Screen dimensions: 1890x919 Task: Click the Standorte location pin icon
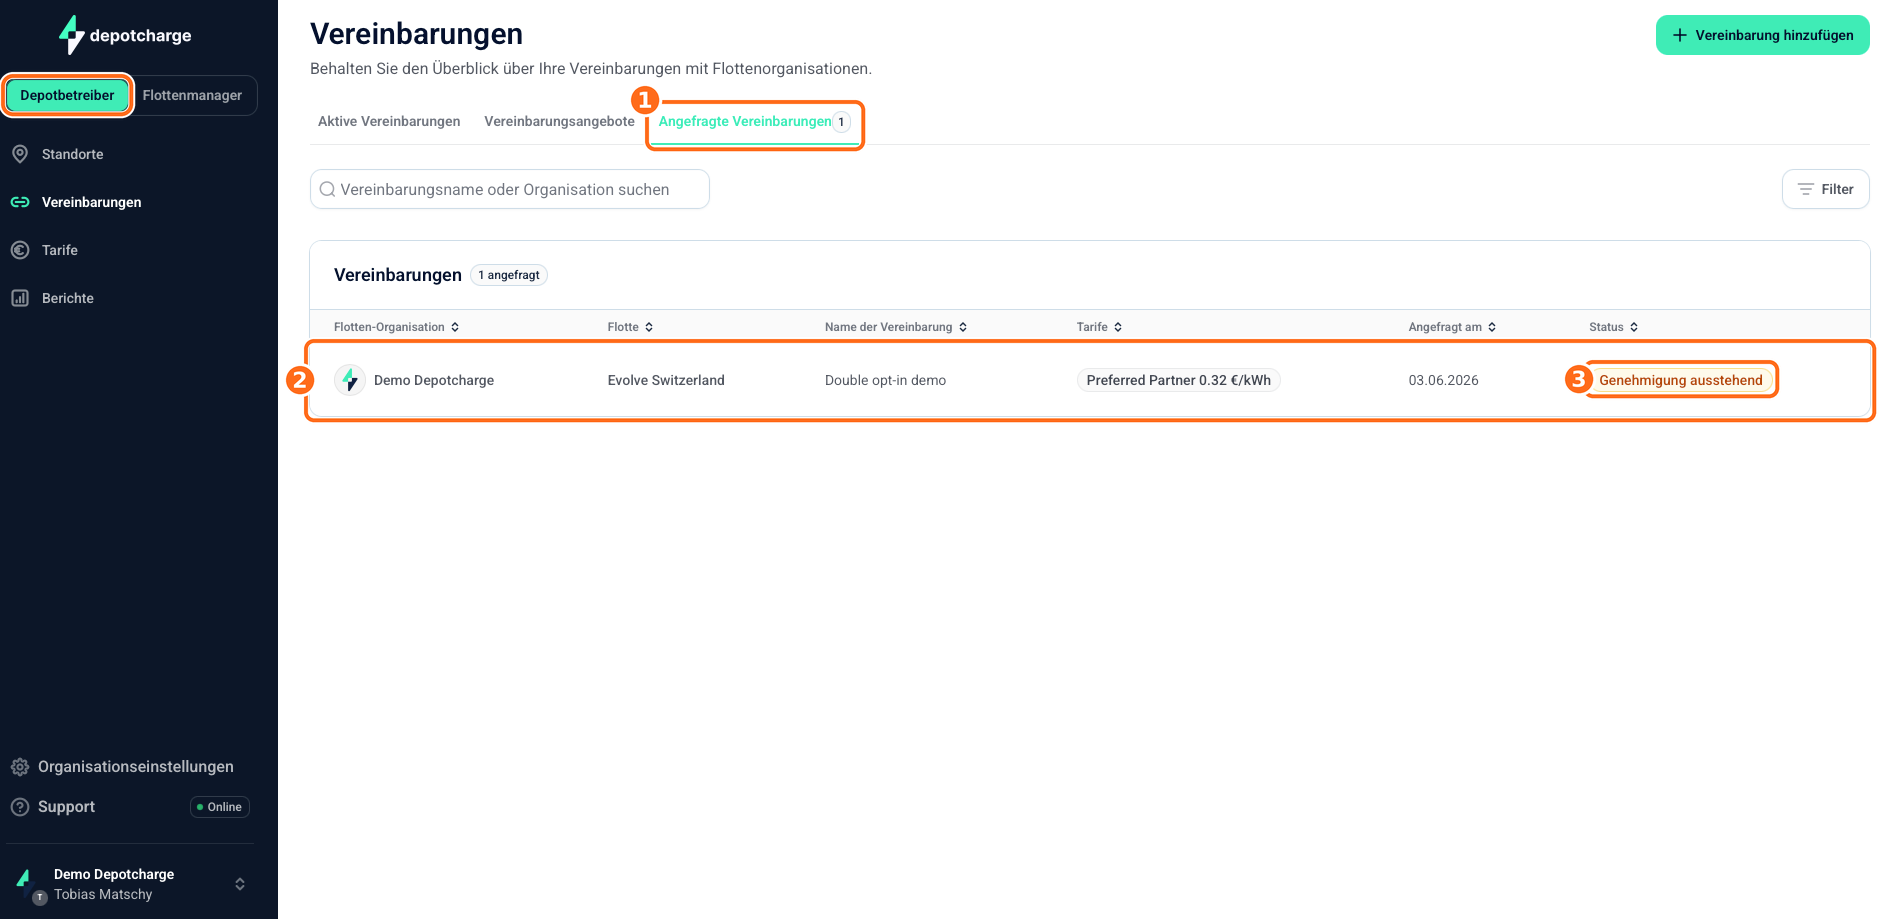pos(20,154)
